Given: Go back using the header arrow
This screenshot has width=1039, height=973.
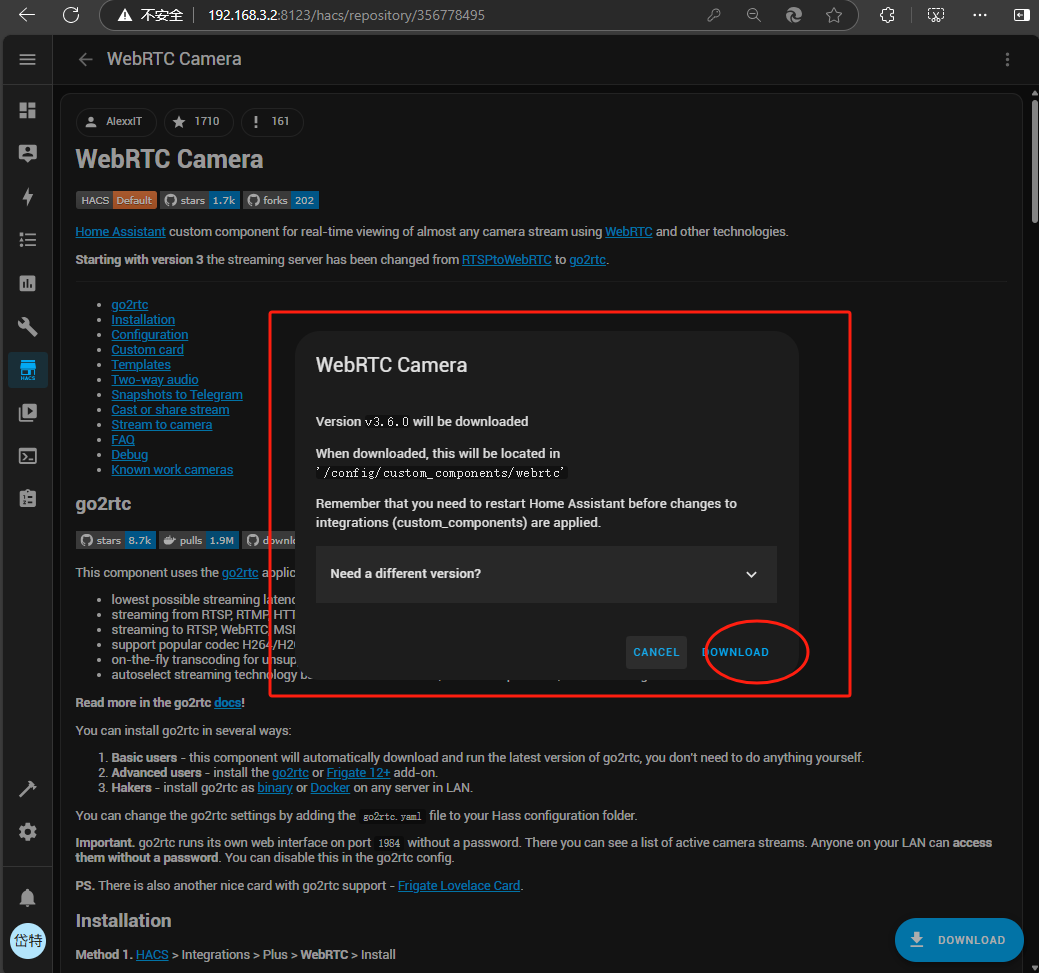Looking at the screenshot, I should coord(85,59).
